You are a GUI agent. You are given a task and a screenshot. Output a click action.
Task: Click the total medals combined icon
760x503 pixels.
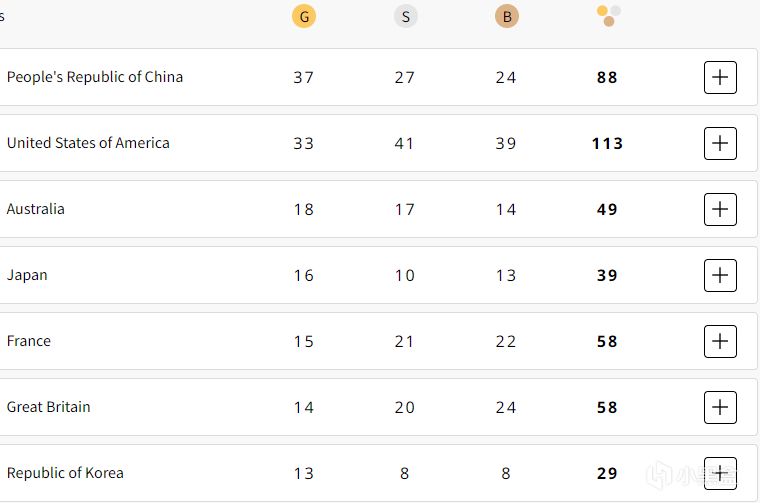(608, 15)
